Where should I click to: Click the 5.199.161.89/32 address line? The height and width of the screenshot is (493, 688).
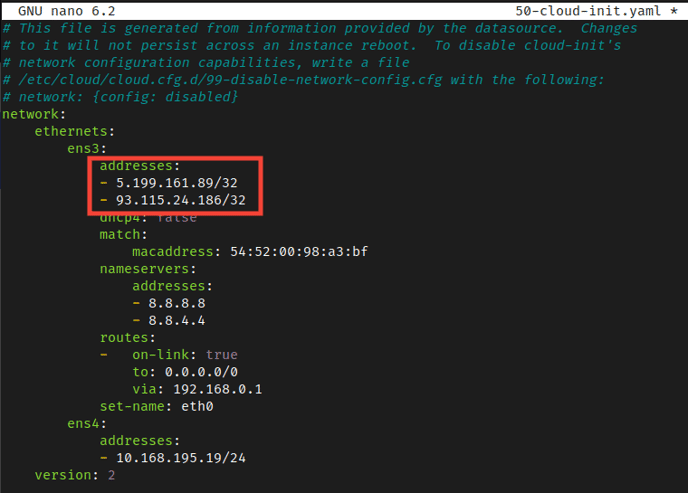[x=175, y=183]
